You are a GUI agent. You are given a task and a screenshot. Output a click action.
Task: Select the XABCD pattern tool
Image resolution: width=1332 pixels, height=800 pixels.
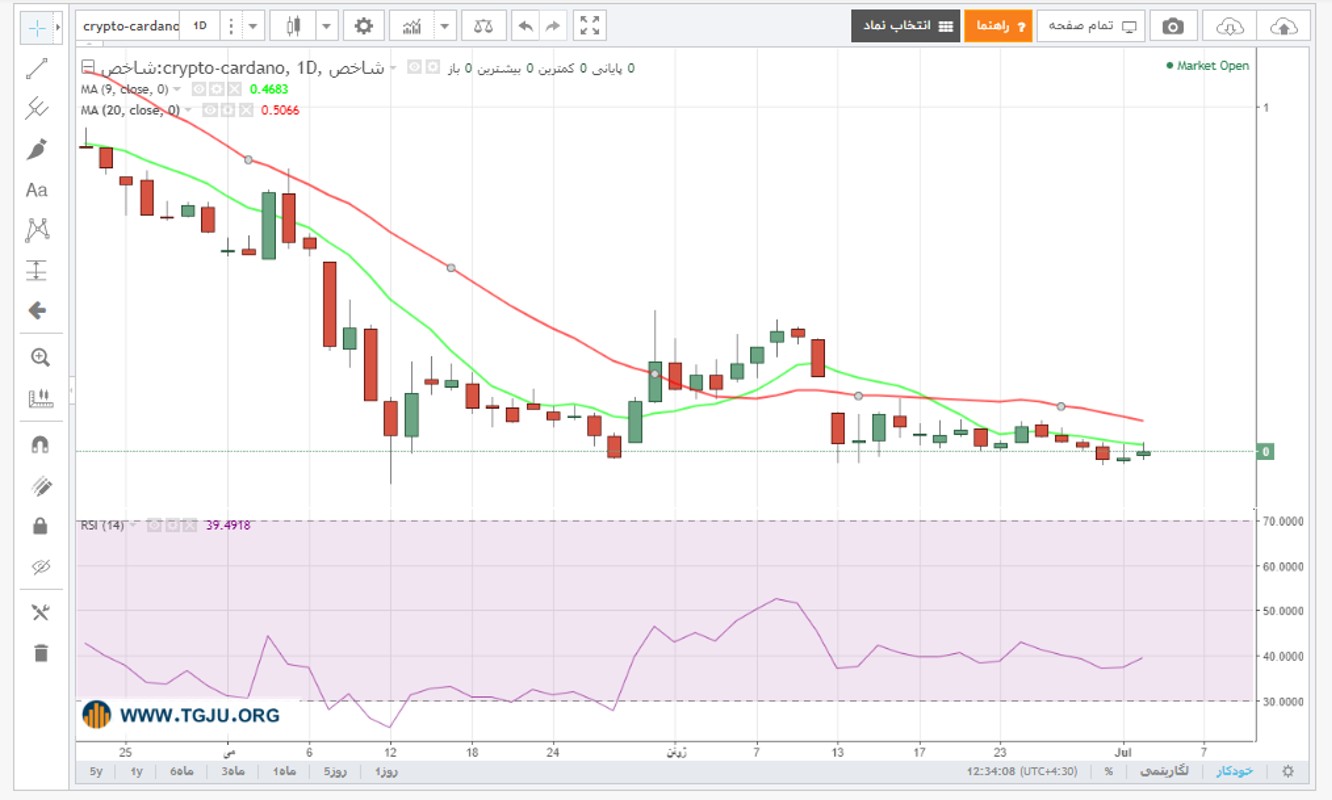click(37, 230)
